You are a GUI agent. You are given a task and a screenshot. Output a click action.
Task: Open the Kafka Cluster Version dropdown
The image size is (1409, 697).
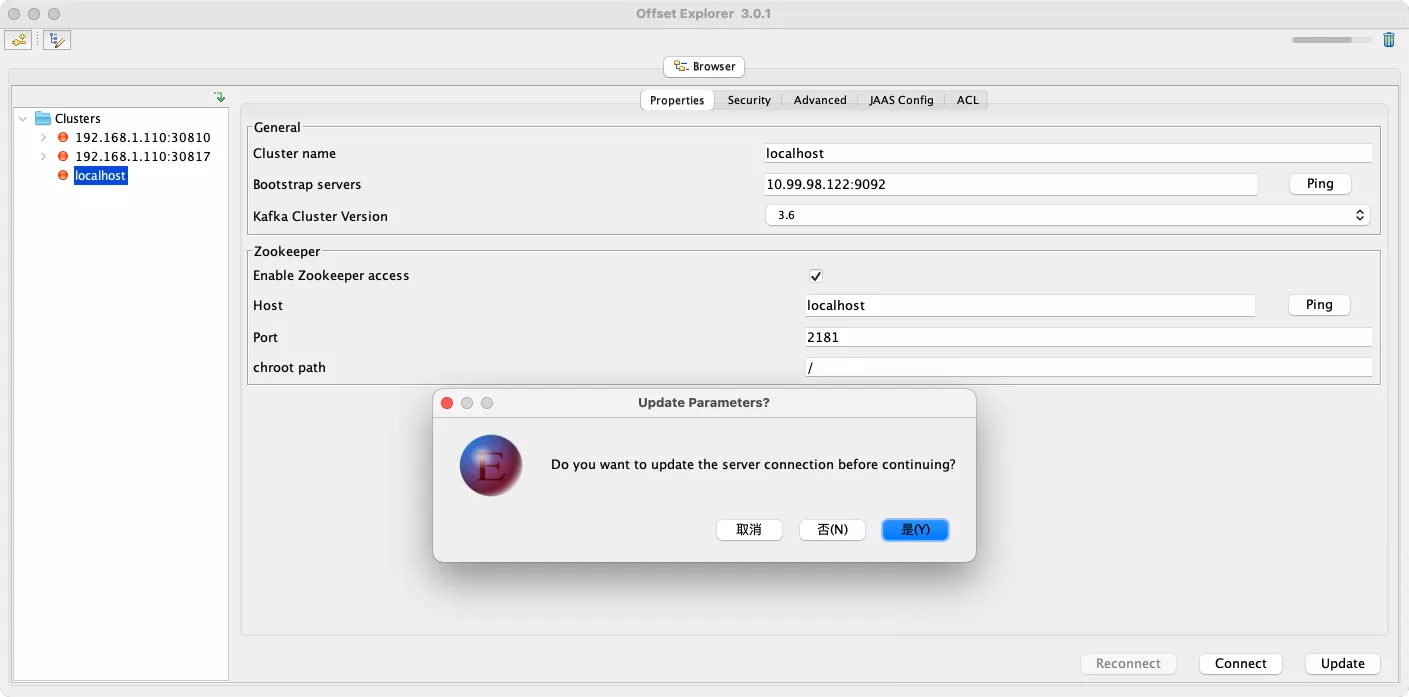coord(1067,215)
